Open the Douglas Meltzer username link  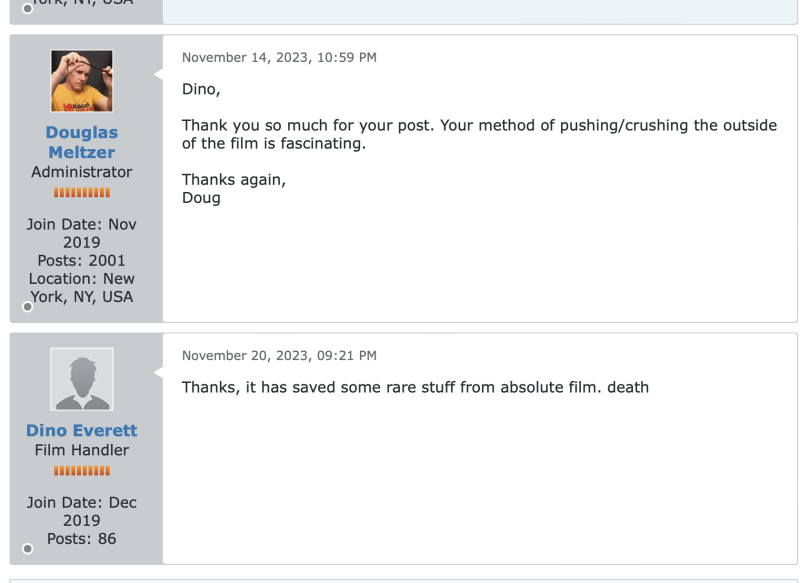tap(82, 142)
